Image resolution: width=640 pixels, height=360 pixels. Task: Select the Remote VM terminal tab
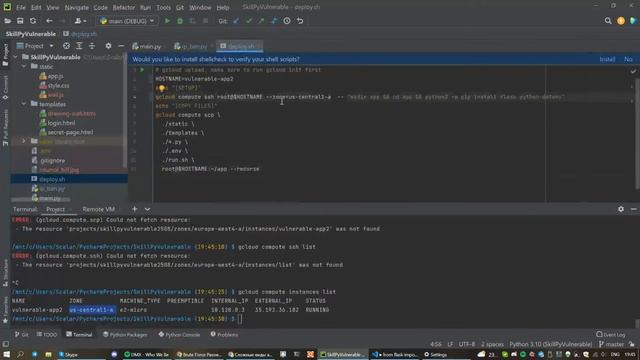pyautogui.click(x=98, y=209)
